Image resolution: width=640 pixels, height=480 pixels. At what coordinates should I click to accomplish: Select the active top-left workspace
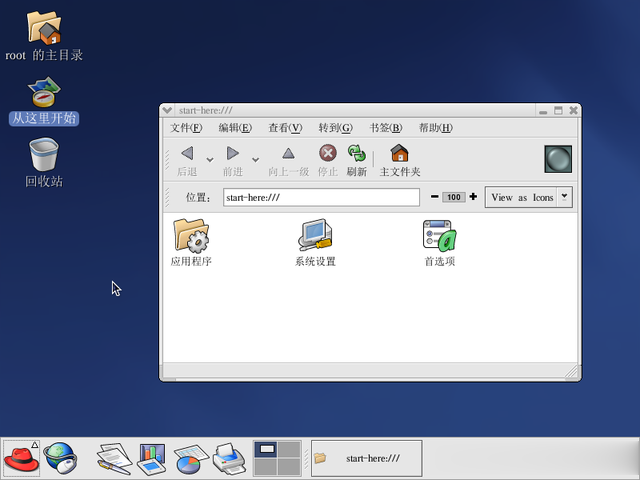click(x=265, y=449)
